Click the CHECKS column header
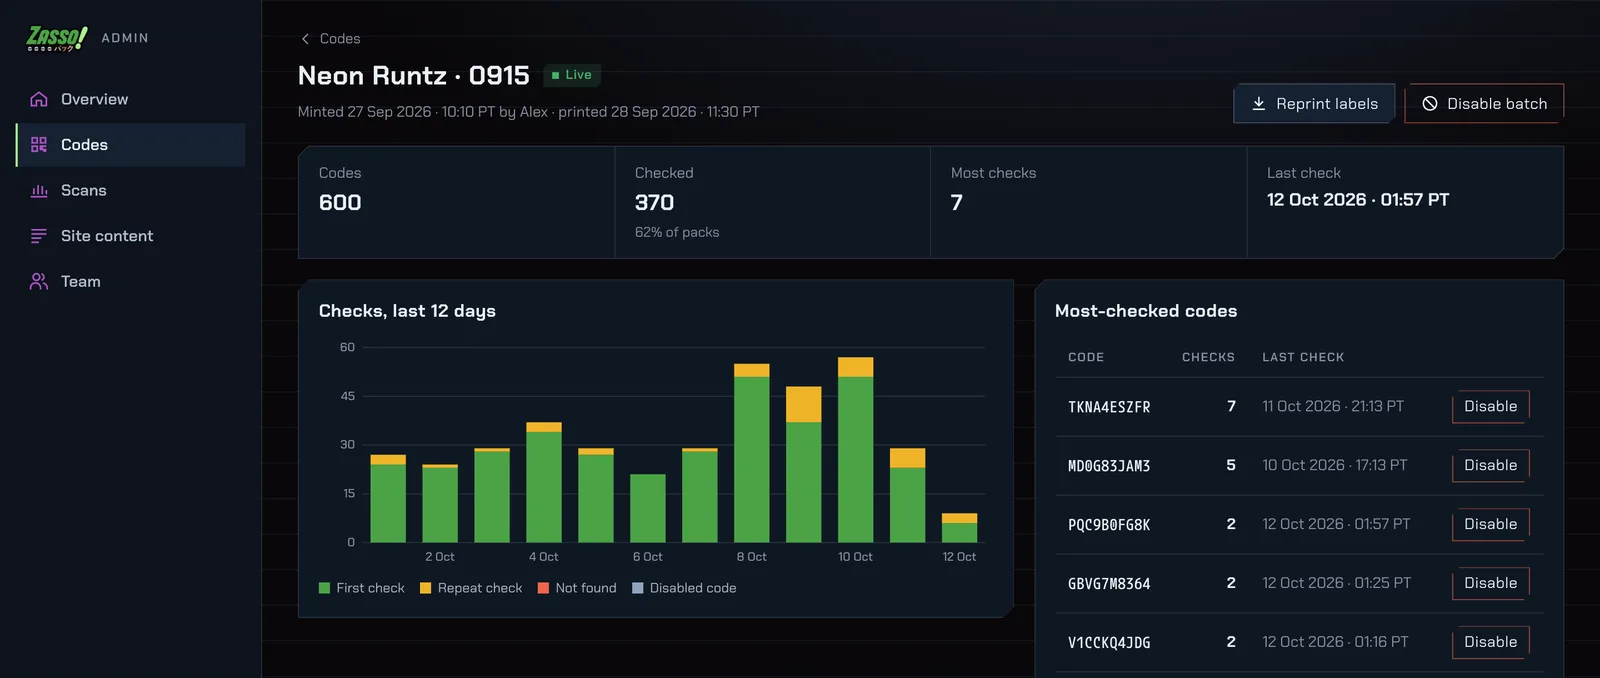 tap(1208, 357)
